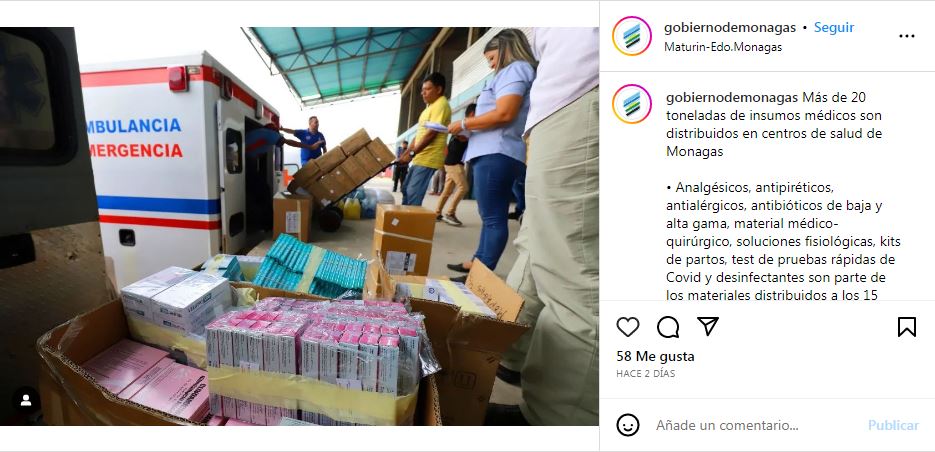Image resolution: width=935 pixels, height=452 pixels.
Task: Like the post with heart icon
Action: click(x=627, y=327)
